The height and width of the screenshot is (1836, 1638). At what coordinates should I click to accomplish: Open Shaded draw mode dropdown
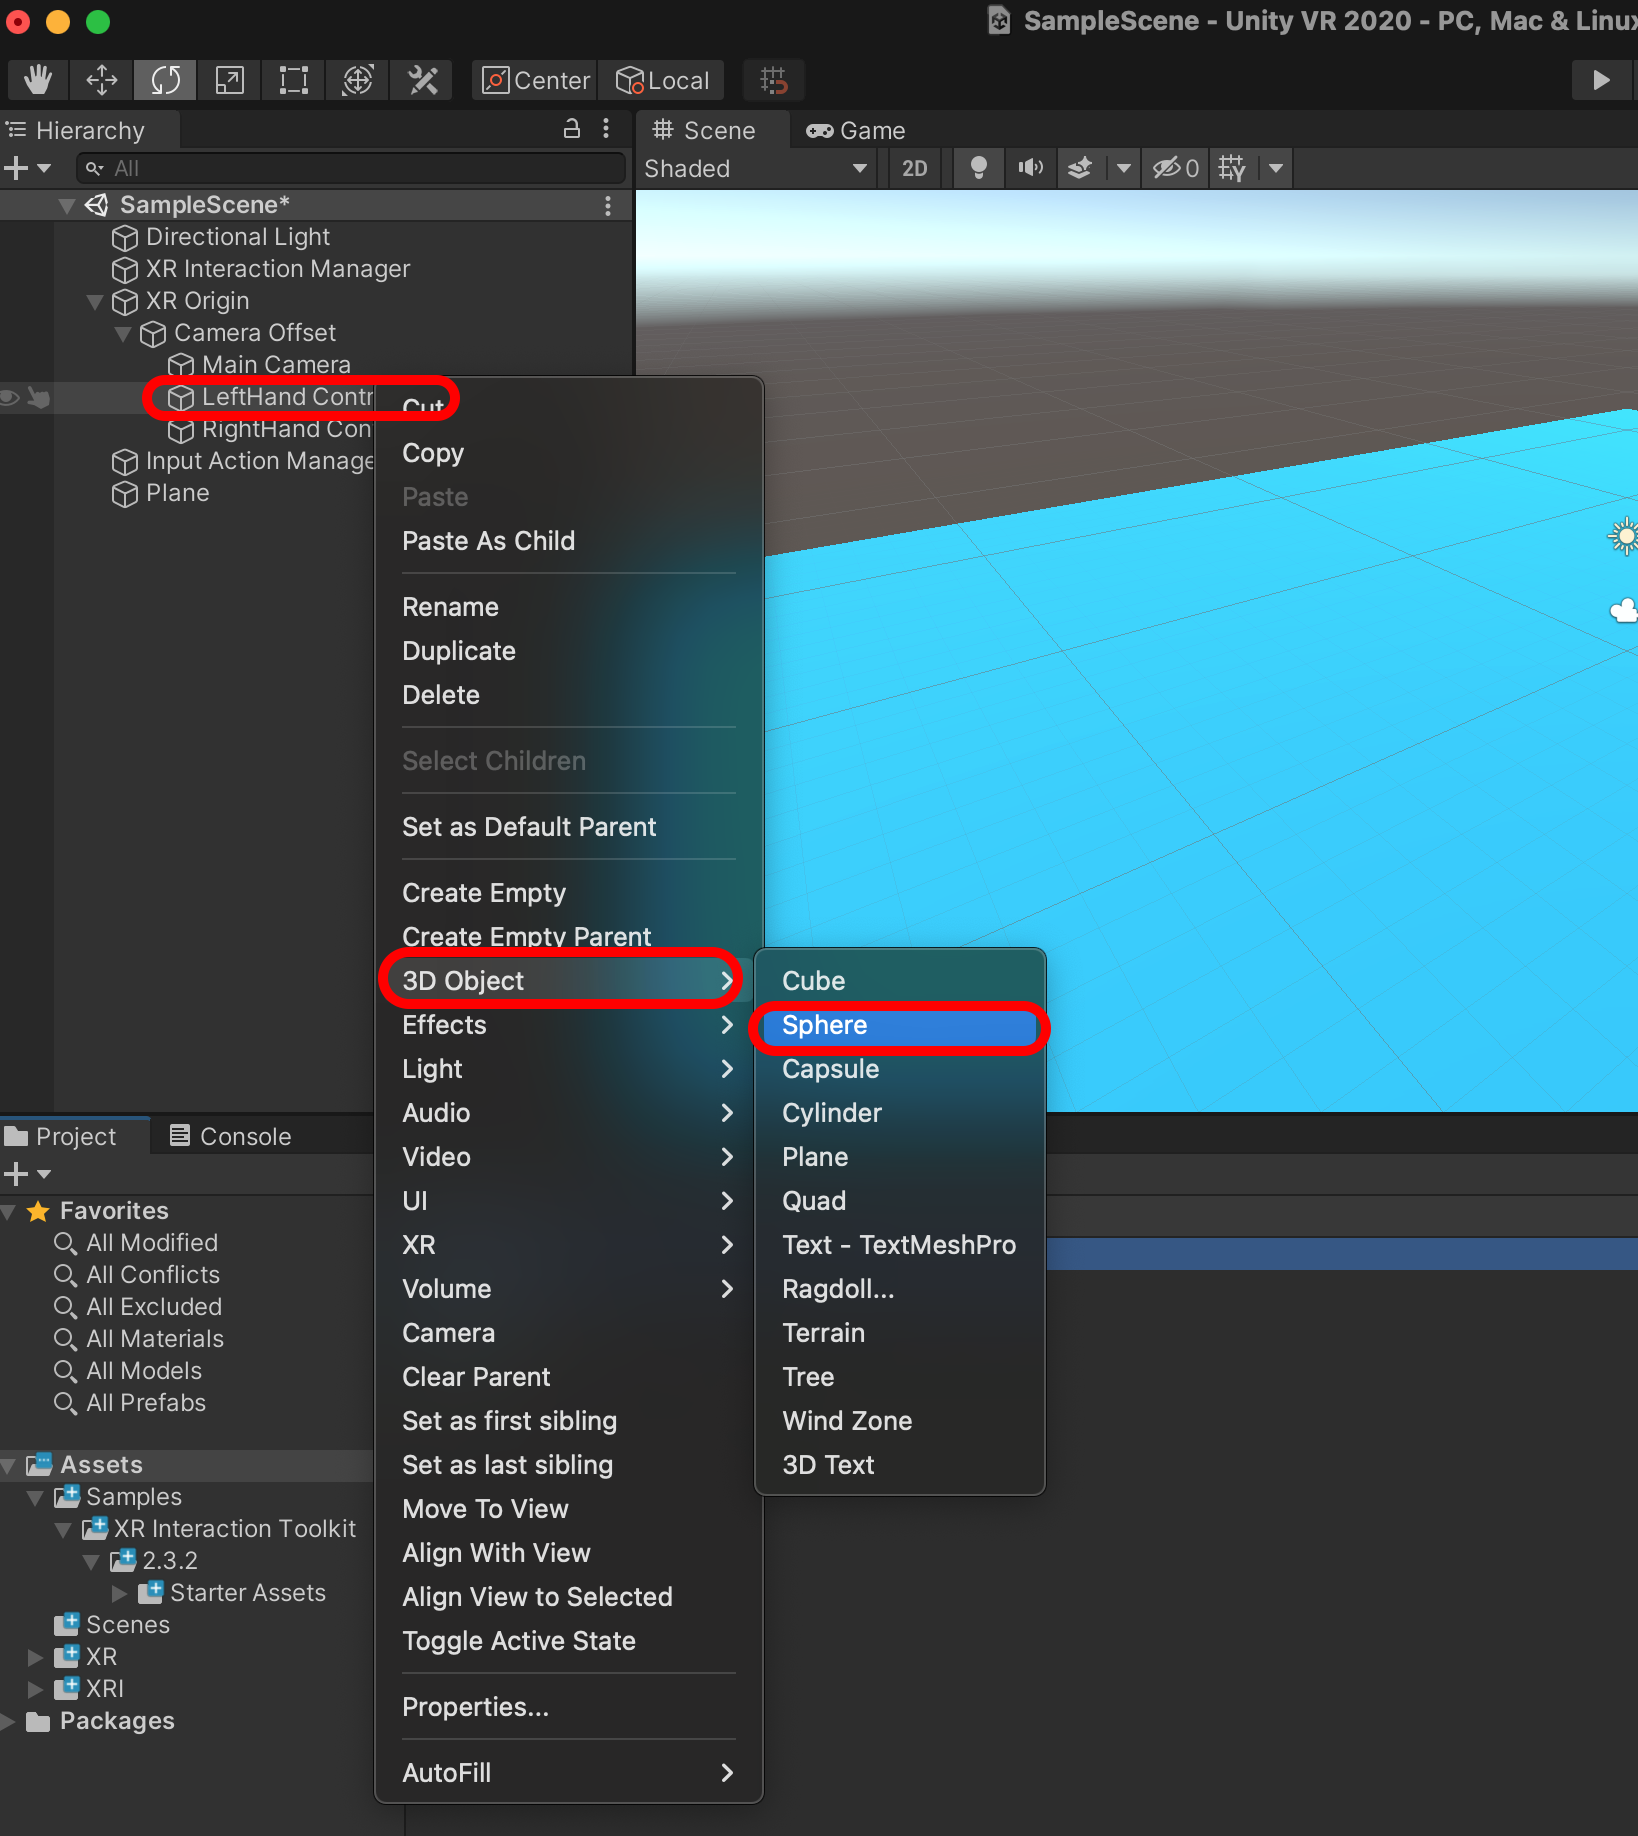pos(756,168)
